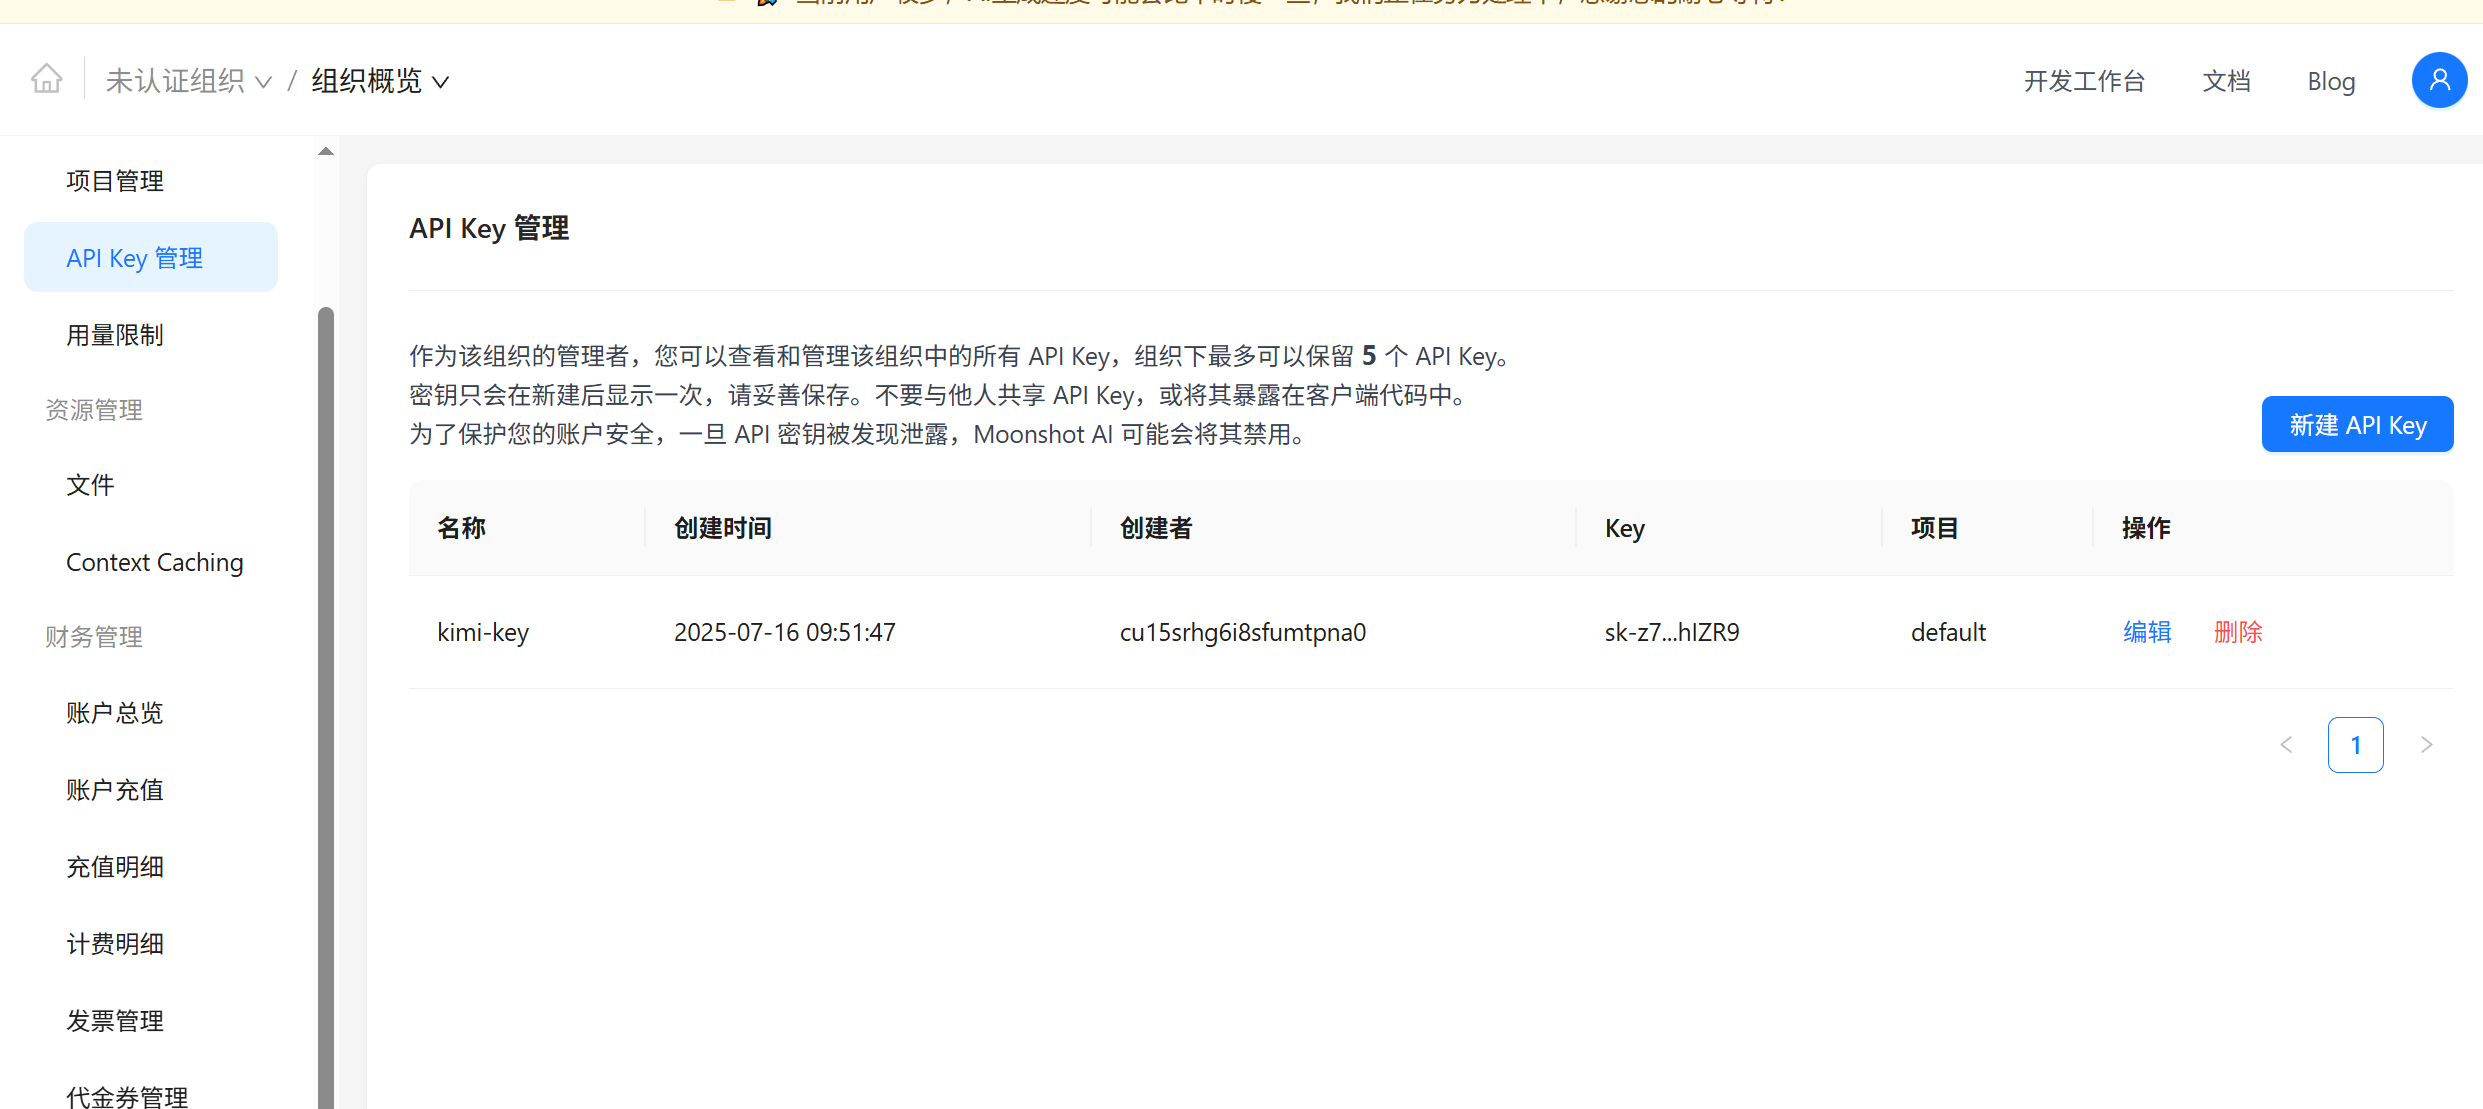Open 项目管理 in the sidebar
This screenshot has width=2483, height=1109.
[x=114, y=181]
